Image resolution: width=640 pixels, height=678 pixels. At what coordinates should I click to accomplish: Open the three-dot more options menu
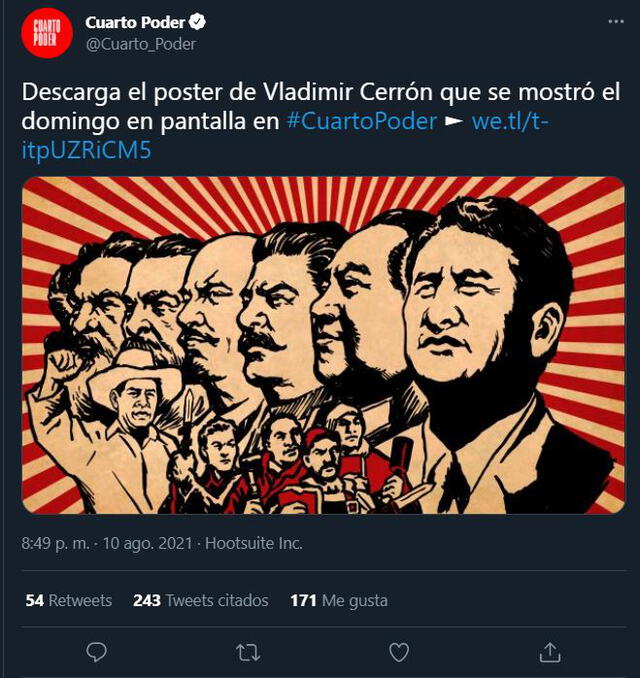(x=616, y=22)
